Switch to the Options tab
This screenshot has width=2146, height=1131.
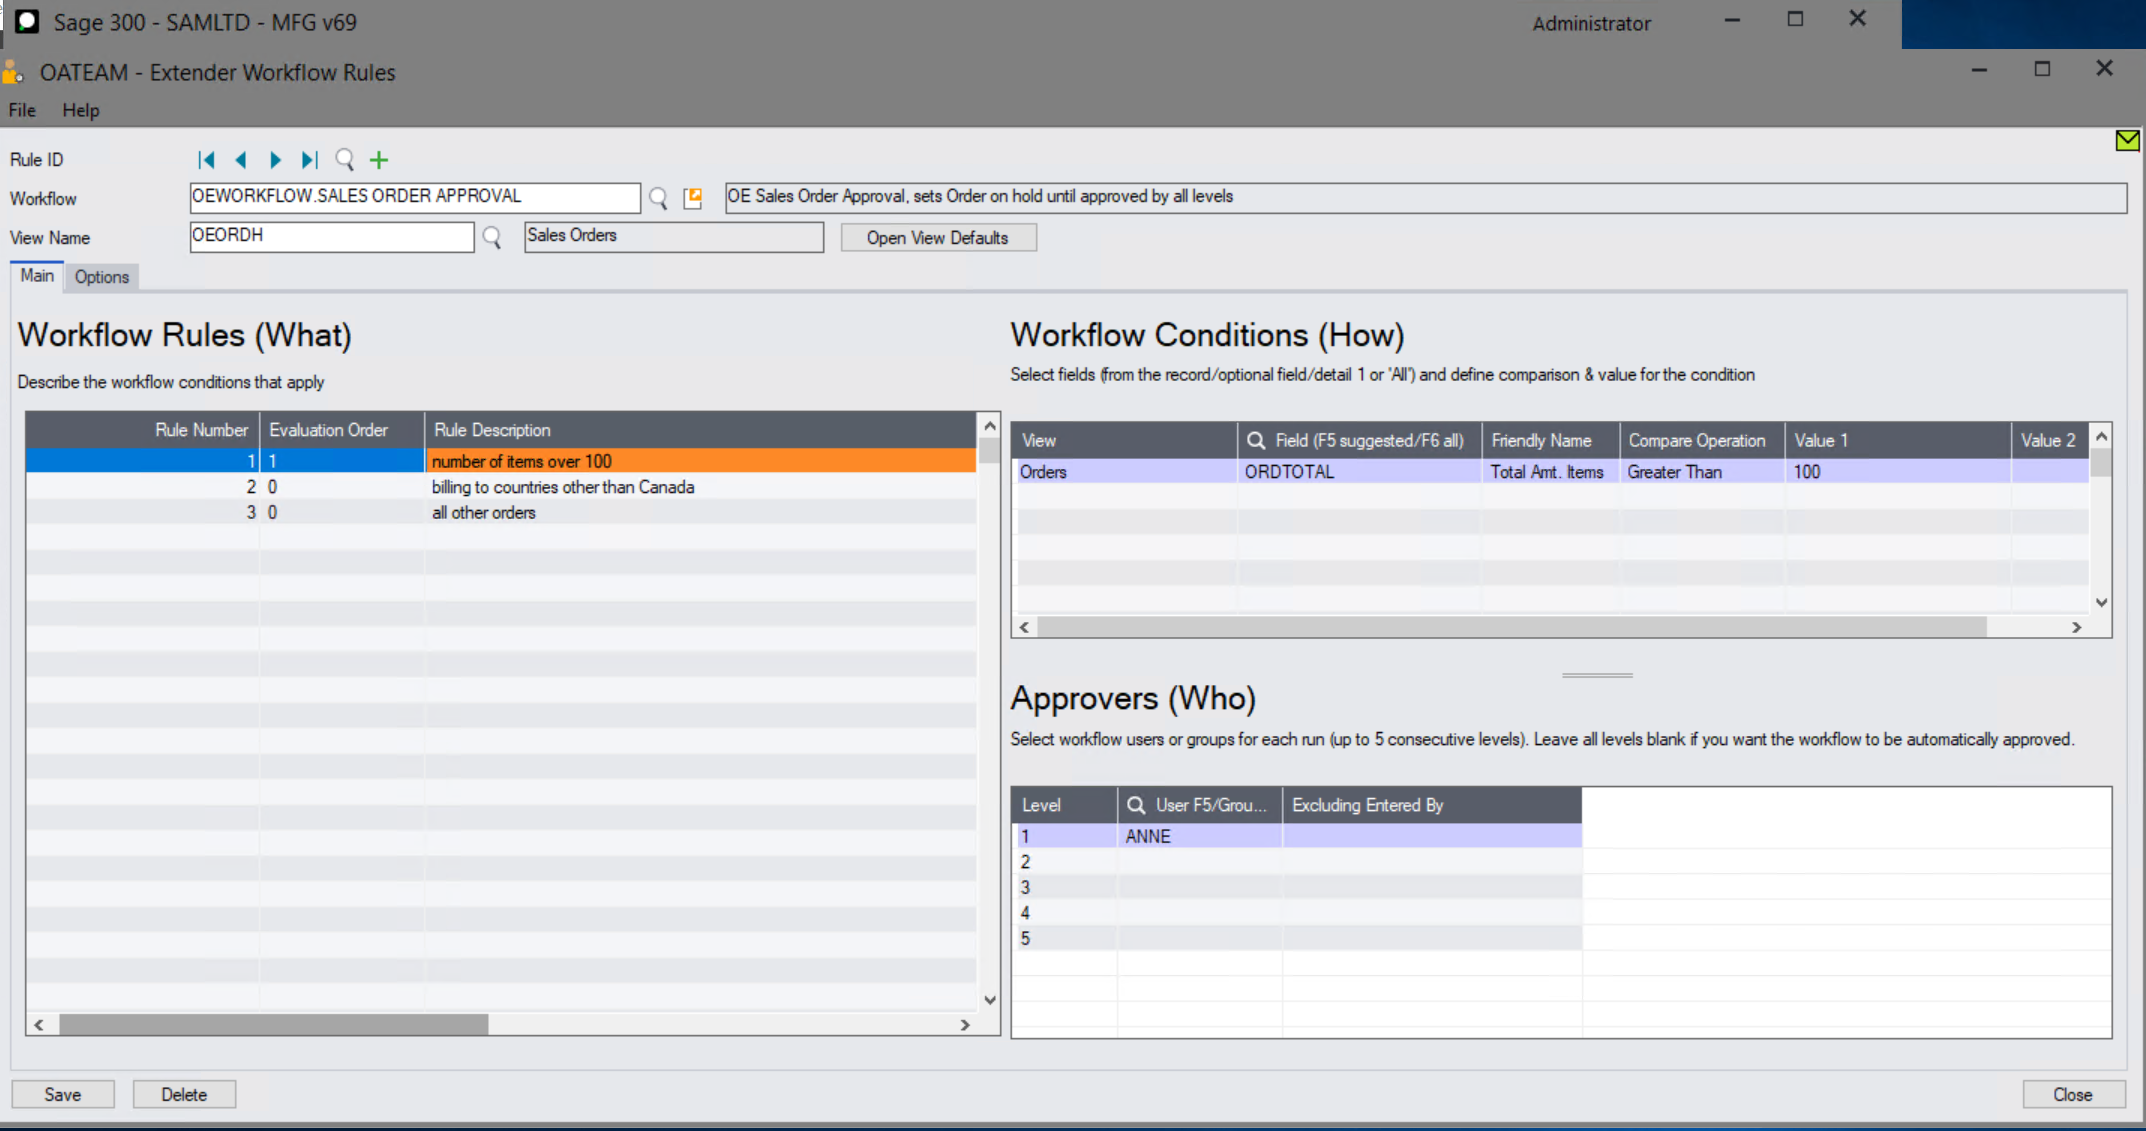(x=101, y=277)
